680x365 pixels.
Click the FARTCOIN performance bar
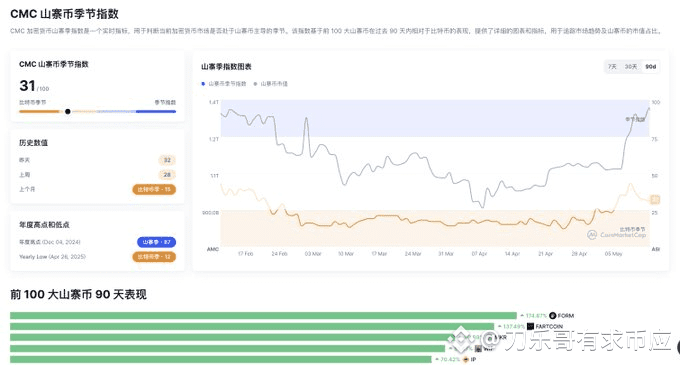coord(252,326)
